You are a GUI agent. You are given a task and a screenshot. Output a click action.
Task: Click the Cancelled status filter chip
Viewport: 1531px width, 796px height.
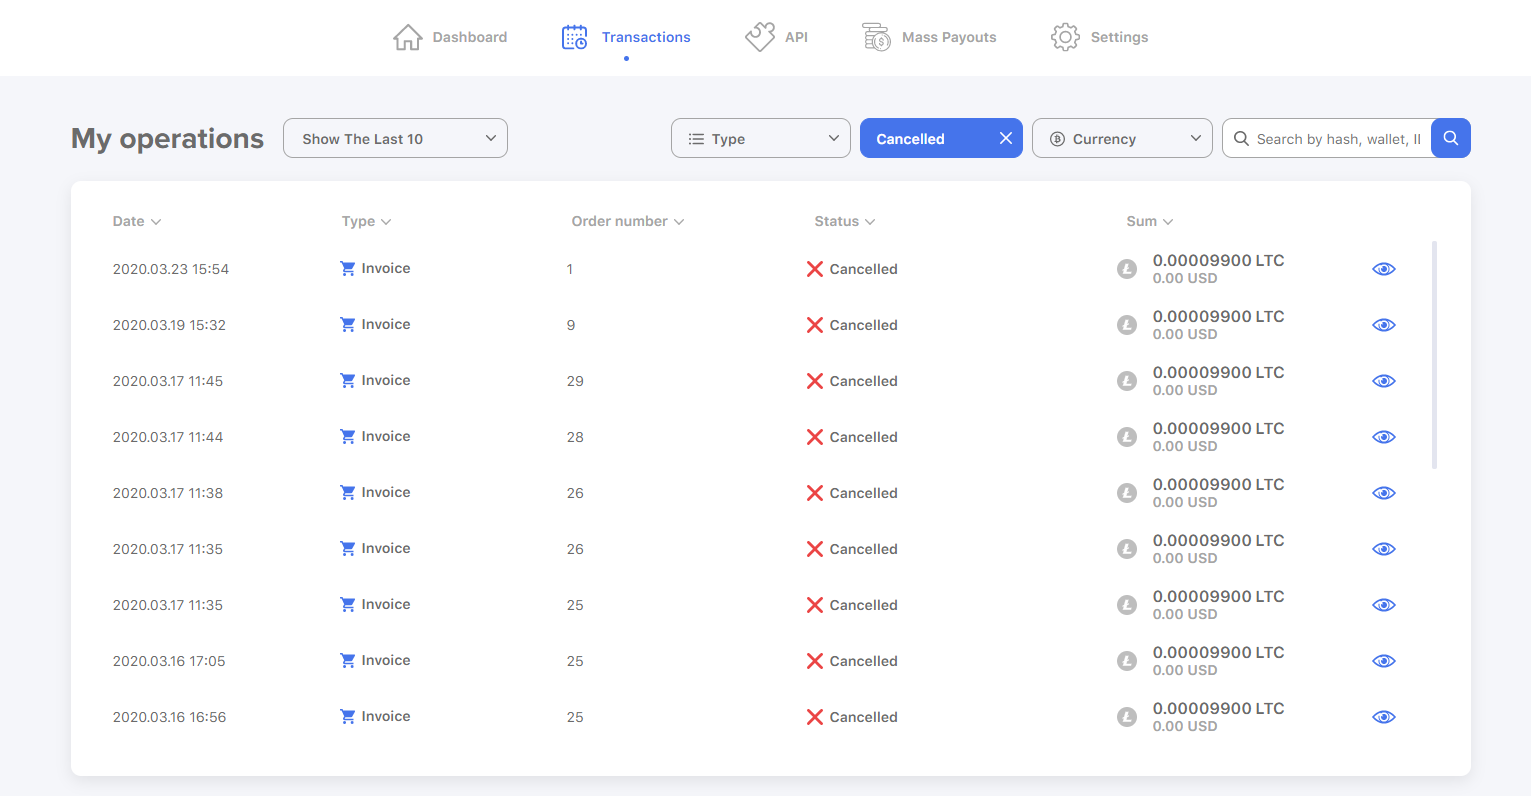coord(941,138)
